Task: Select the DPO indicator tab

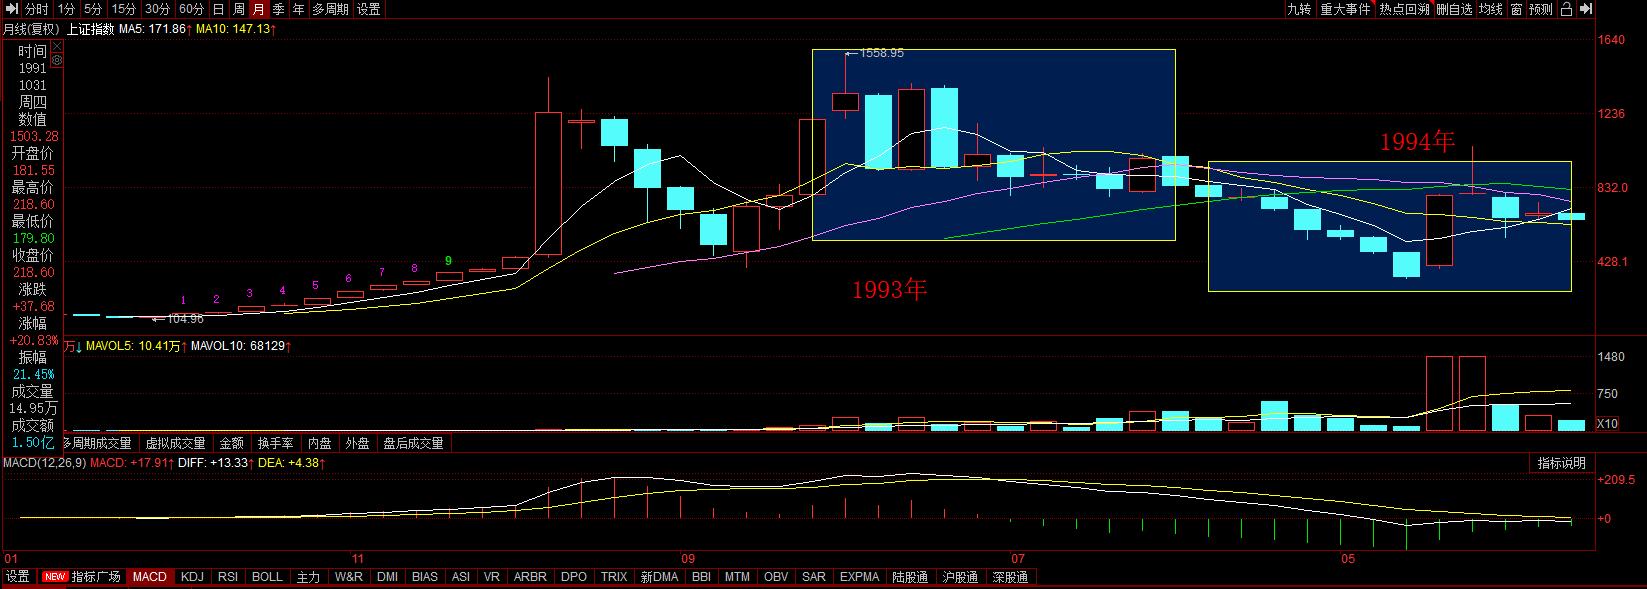Action: tap(574, 577)
